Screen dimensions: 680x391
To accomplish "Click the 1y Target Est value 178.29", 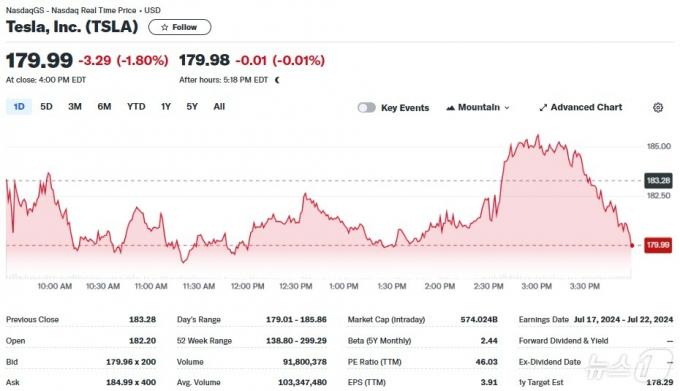I will (660, 382).
